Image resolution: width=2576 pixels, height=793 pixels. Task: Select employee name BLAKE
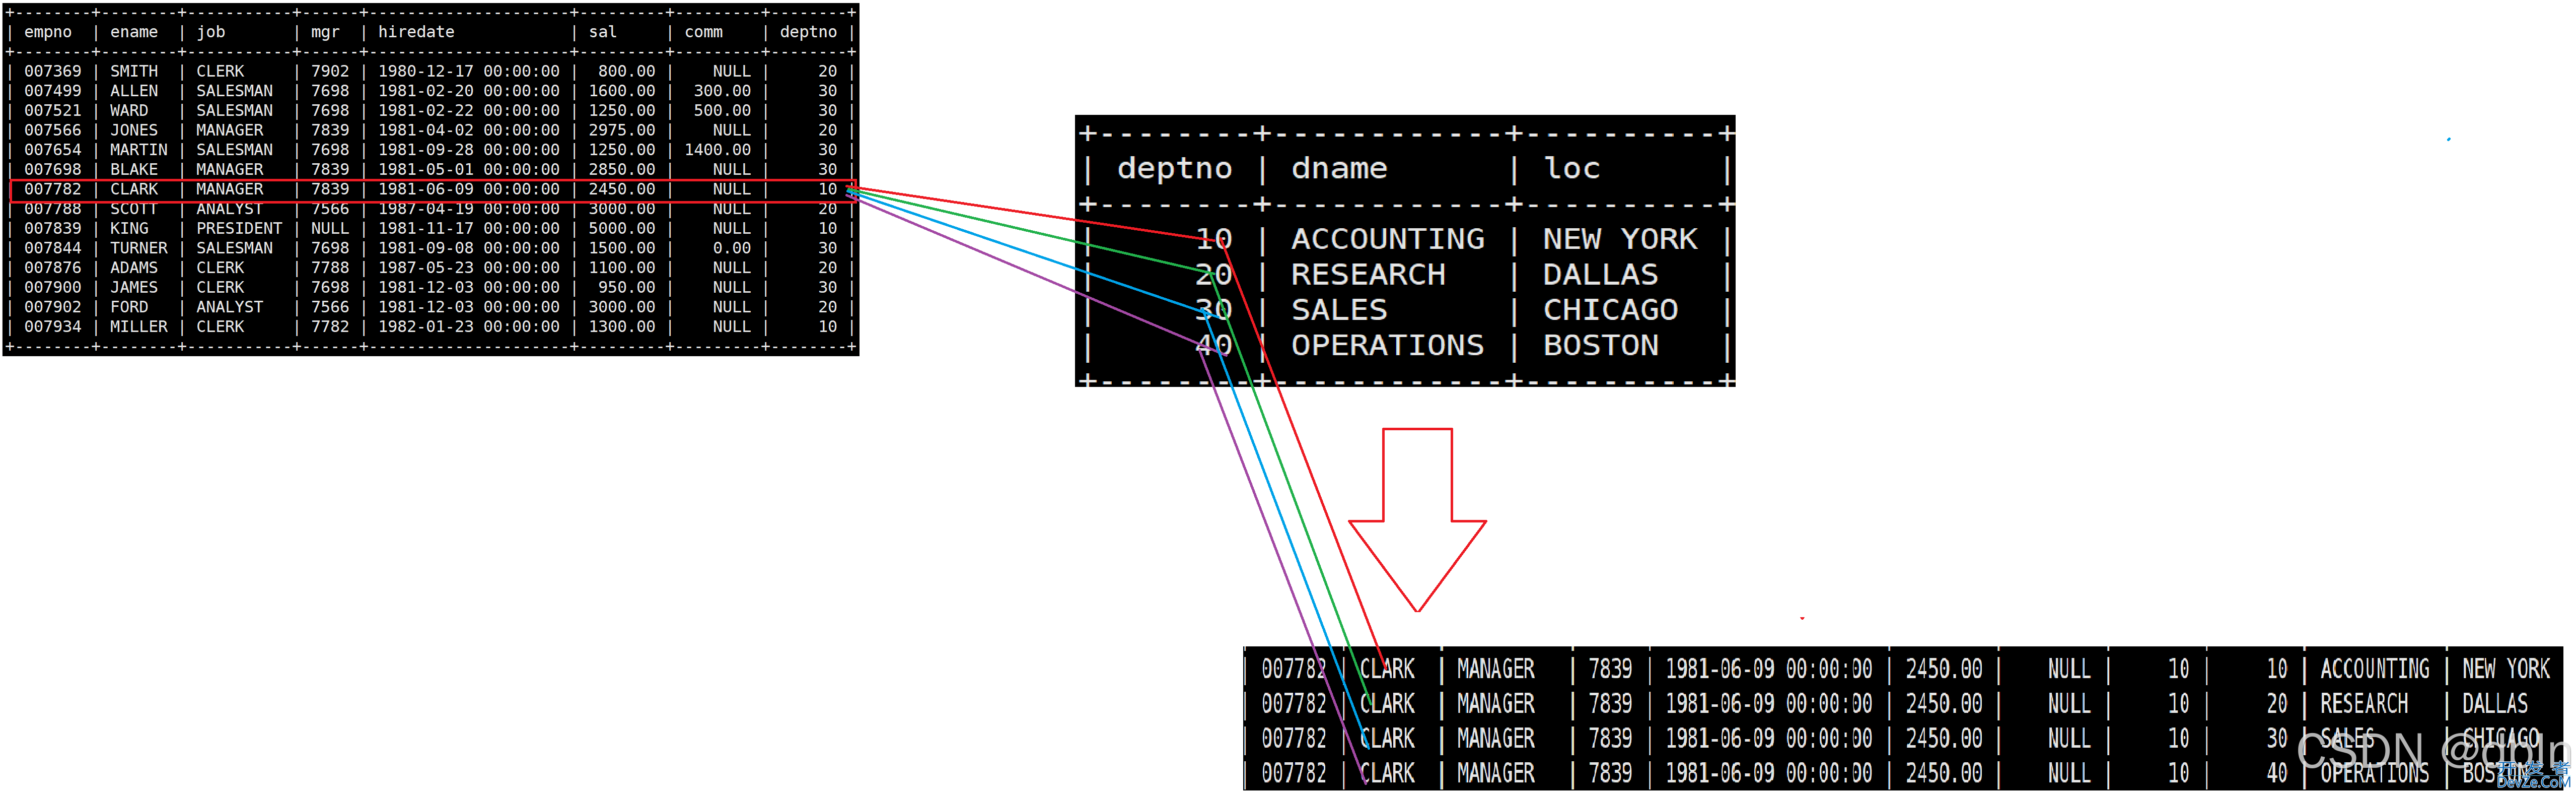[134, 170]
